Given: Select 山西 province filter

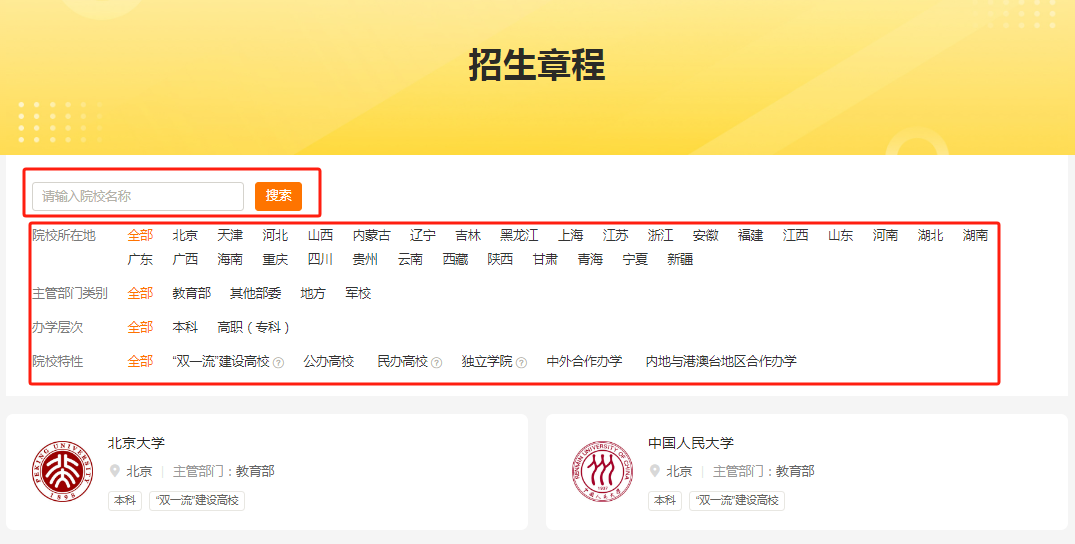Looking at the screenshot, I should point(320,235).
